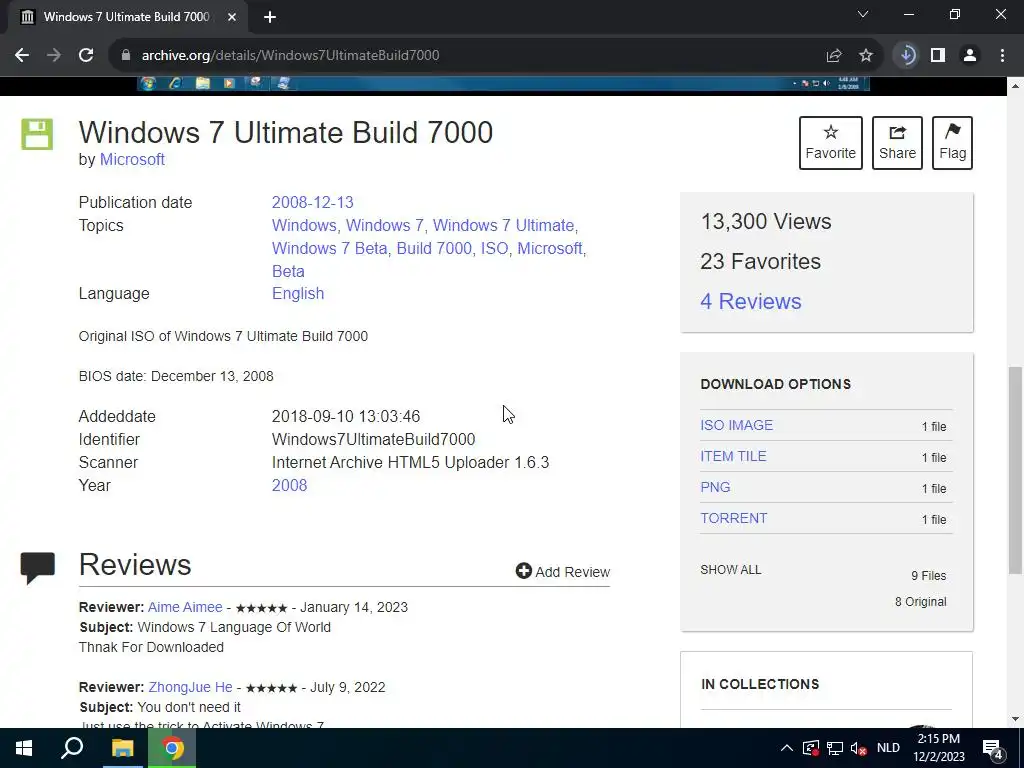
Task: Click the scrollbar down arrow
Action: click(1016, 719)
